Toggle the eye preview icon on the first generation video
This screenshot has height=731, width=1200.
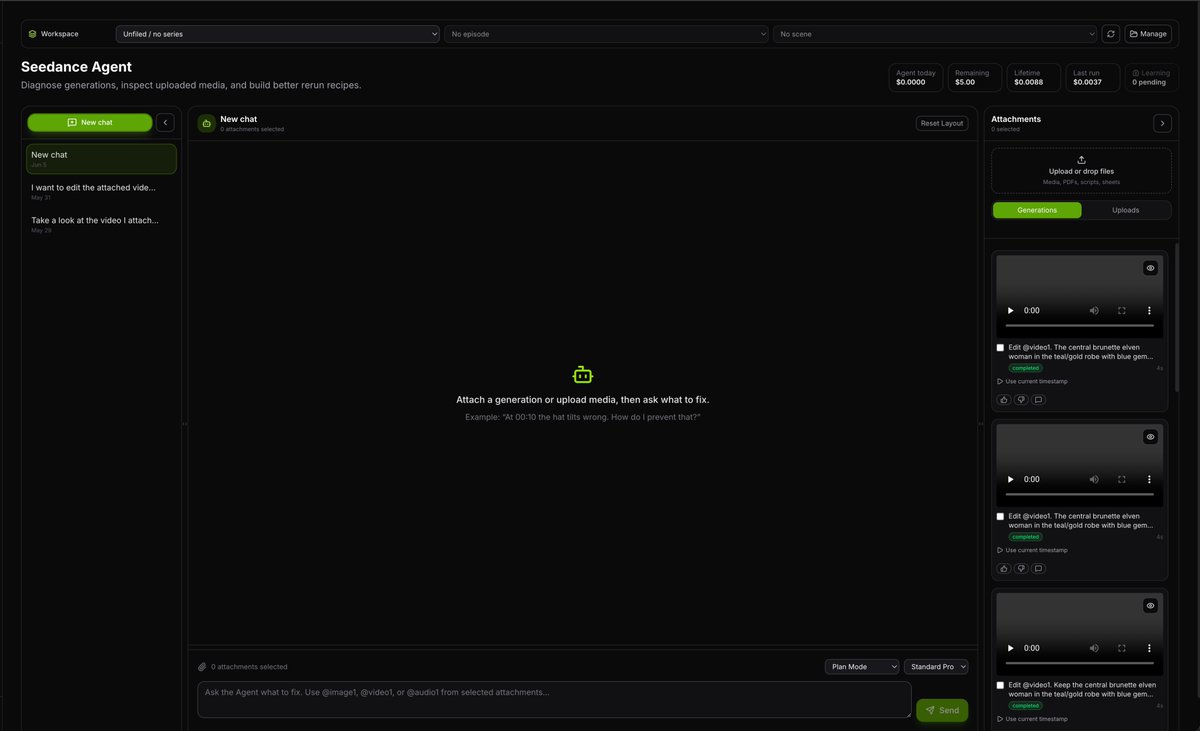[x=1151, y=268]
